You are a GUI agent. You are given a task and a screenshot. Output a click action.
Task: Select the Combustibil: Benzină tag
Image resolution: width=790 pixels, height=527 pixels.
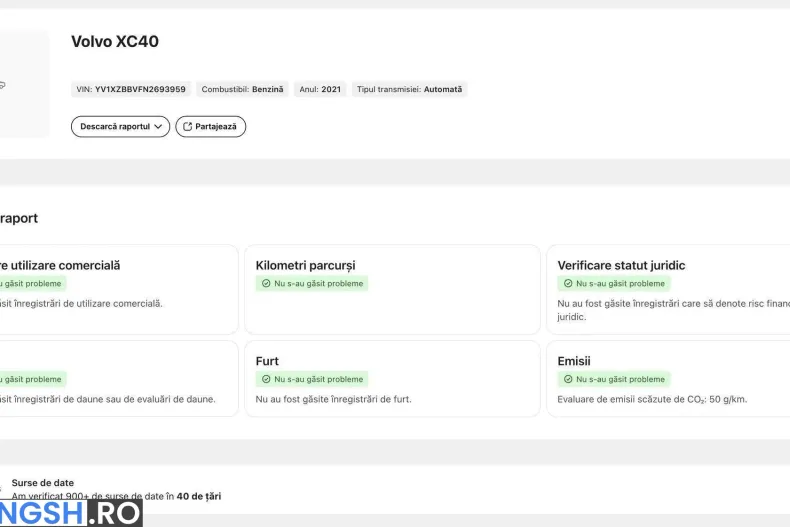click(242, 89)
